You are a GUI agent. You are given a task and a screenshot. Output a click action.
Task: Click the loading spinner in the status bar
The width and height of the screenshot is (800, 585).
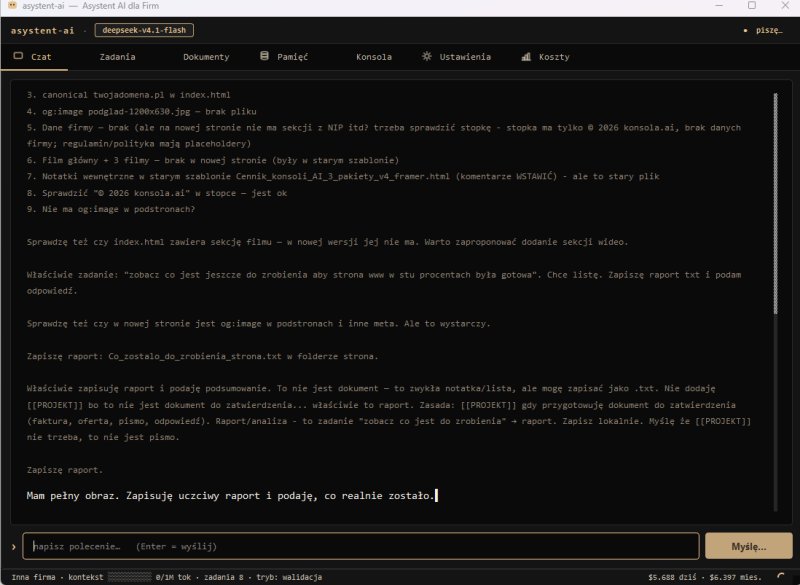click(x=781, y=577)
